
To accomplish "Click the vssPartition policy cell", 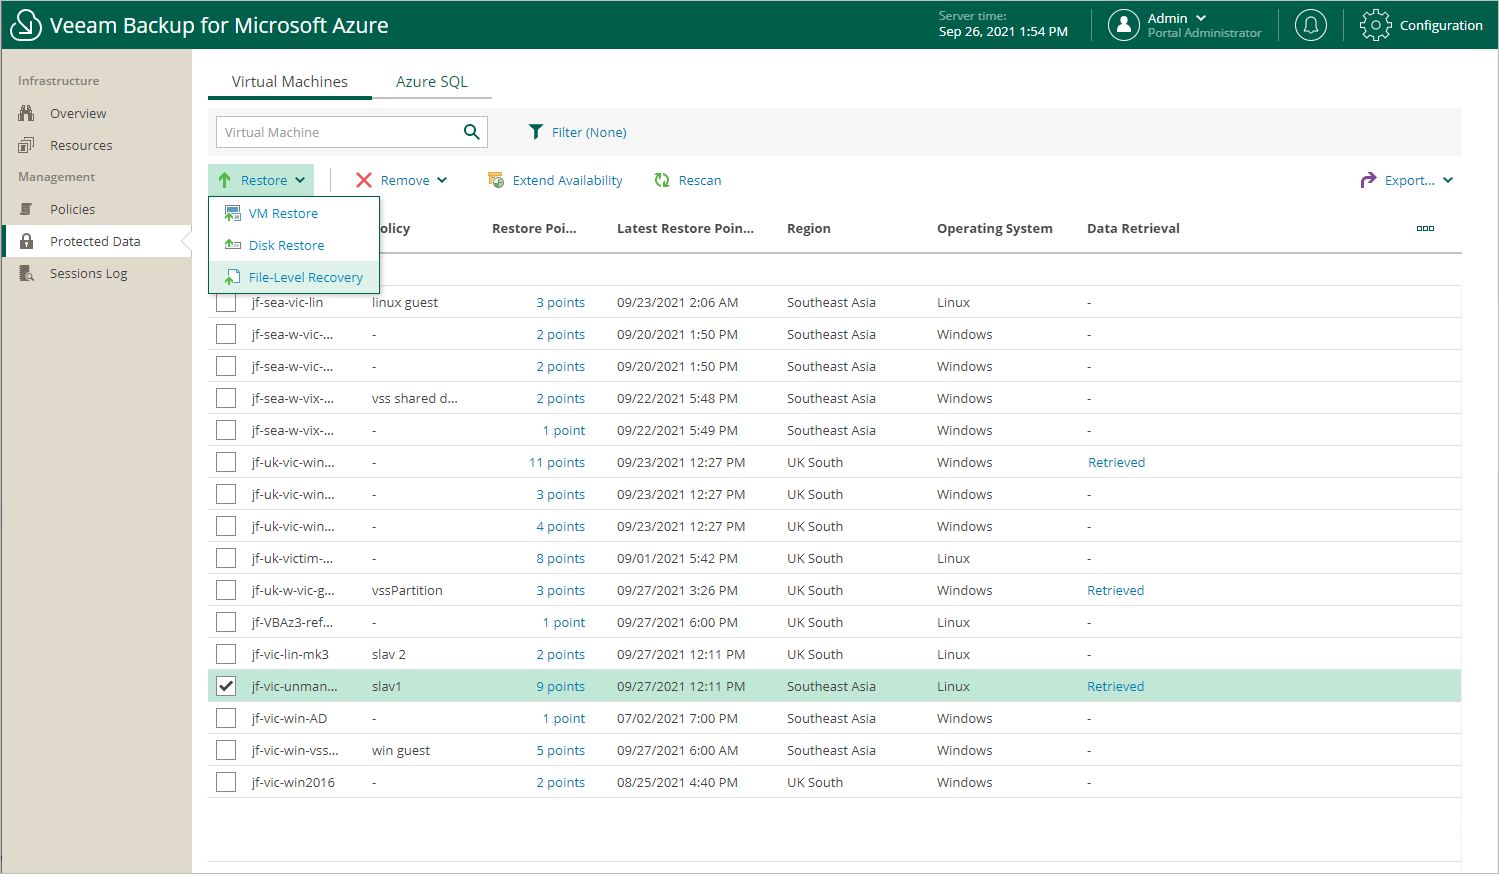I will [x=407, y=590].
